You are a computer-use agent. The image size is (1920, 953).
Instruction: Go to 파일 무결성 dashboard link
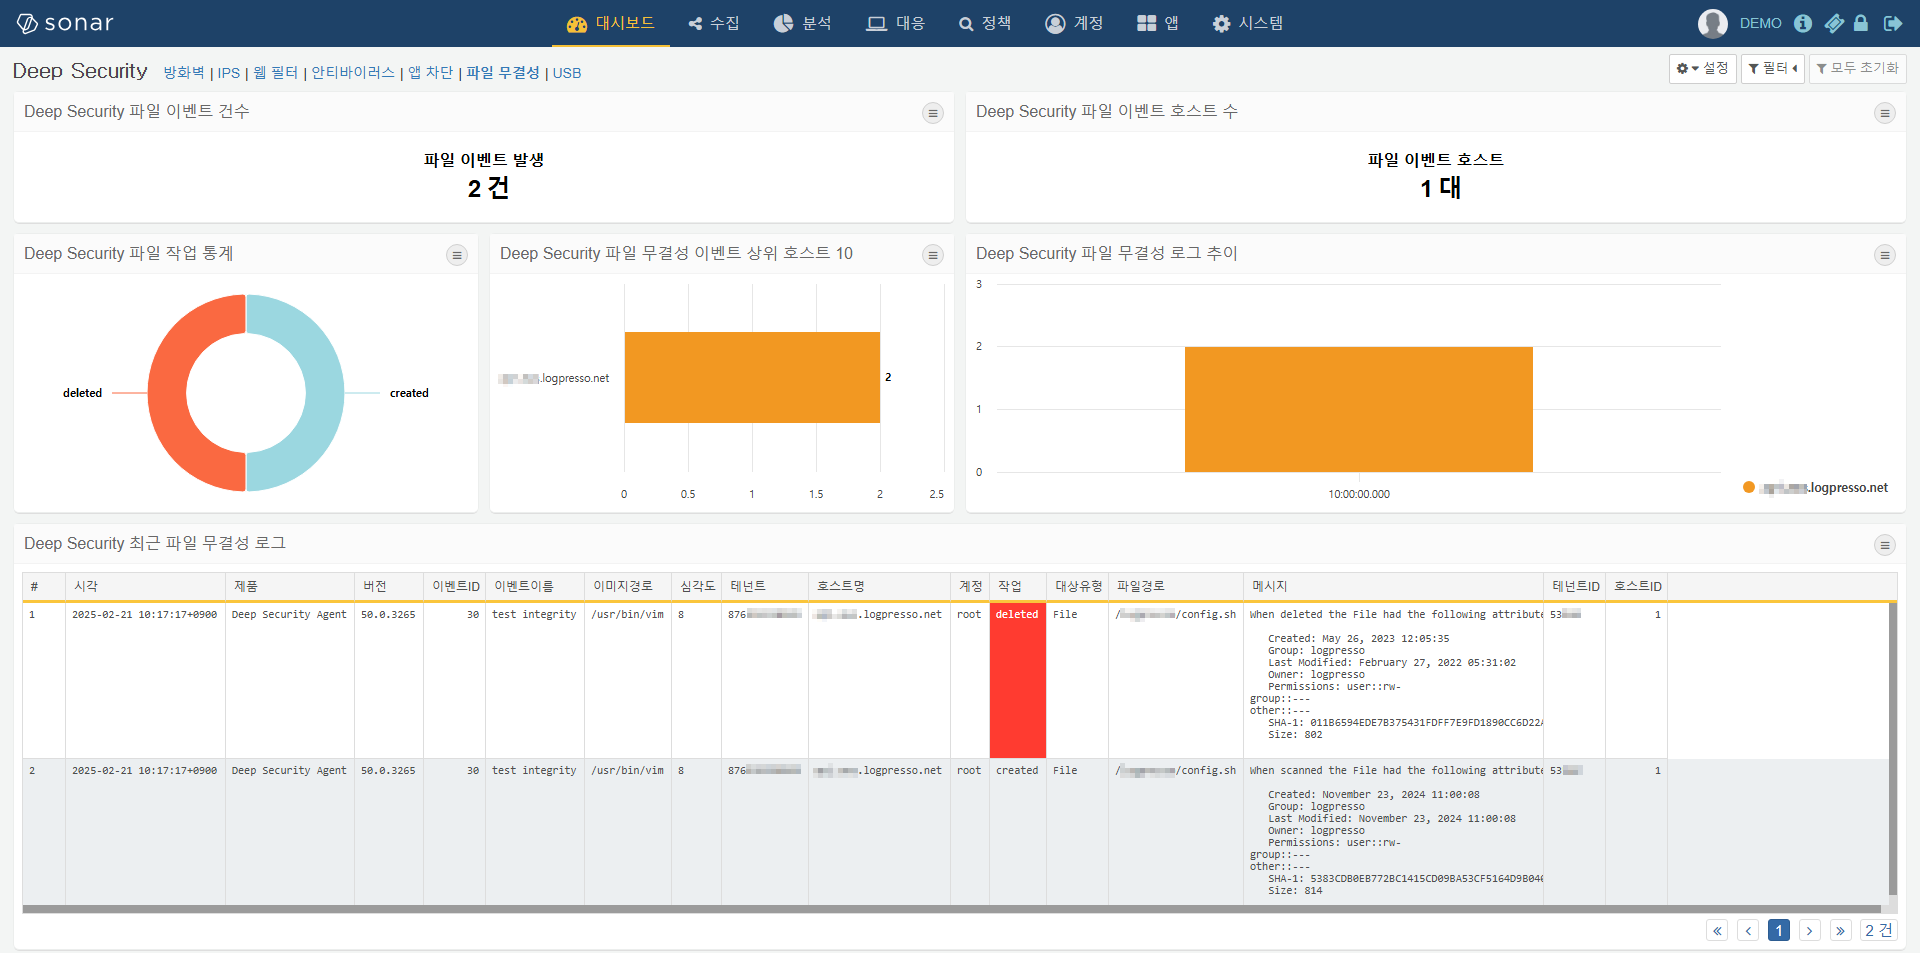click(x=503, y=73)
